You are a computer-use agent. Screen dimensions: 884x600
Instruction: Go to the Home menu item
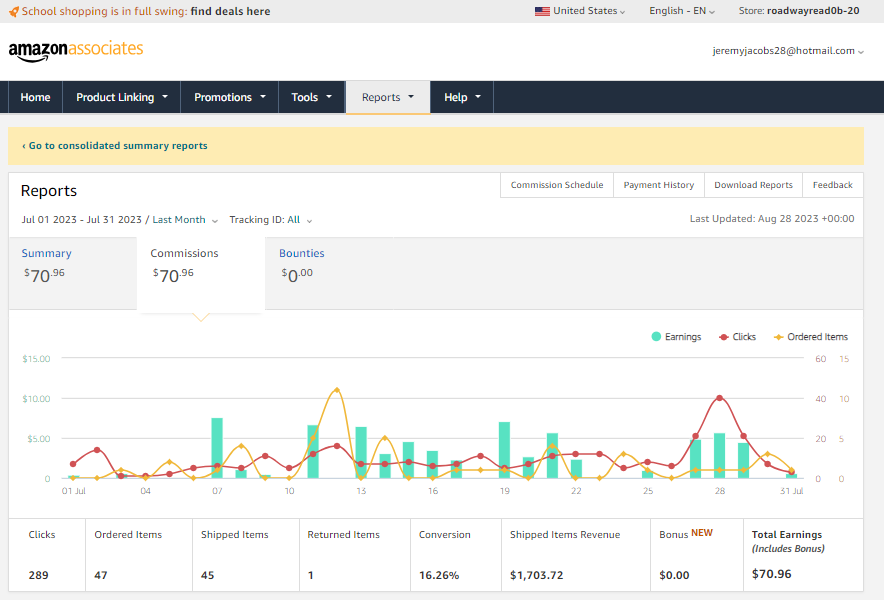[36, 97]
